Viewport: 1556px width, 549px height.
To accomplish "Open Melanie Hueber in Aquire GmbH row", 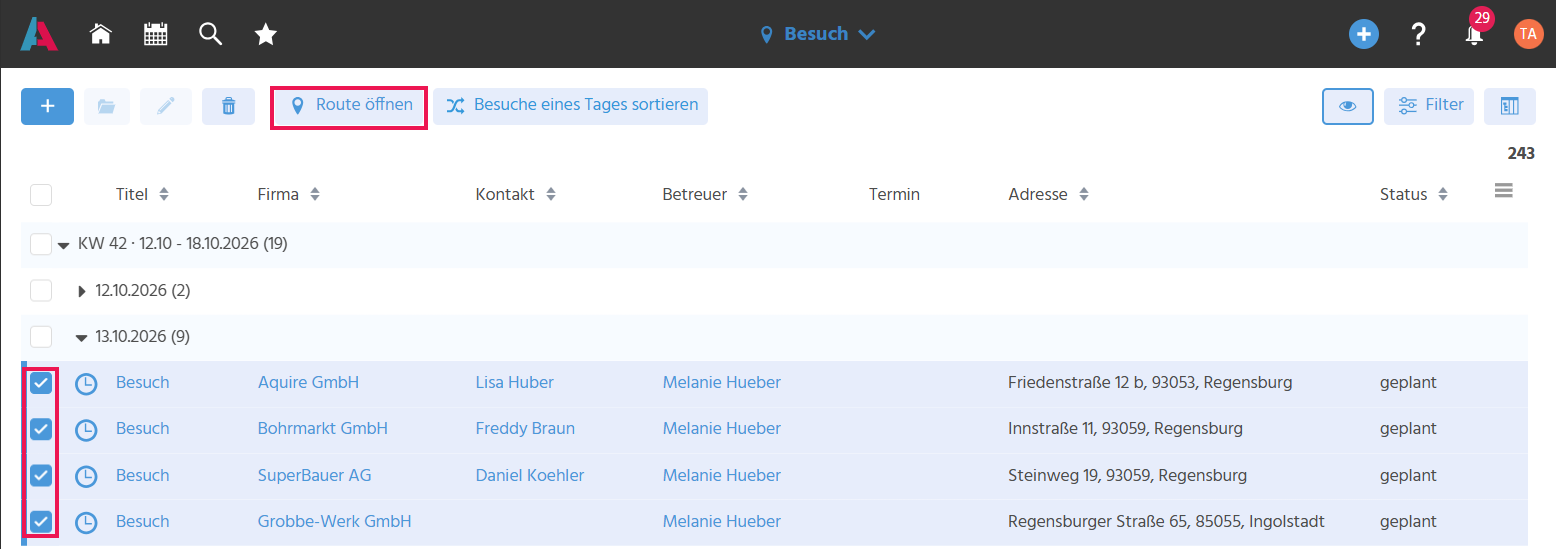I will [722, 382].
